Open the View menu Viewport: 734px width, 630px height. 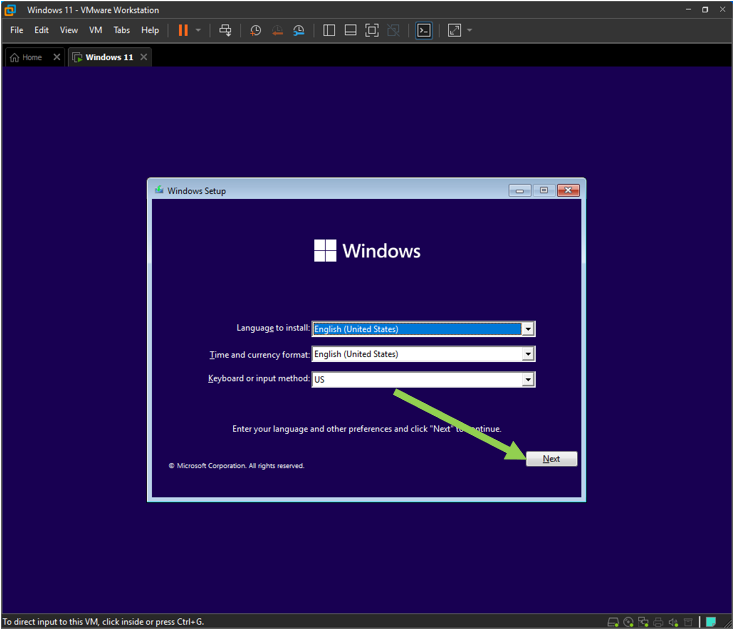69,30
